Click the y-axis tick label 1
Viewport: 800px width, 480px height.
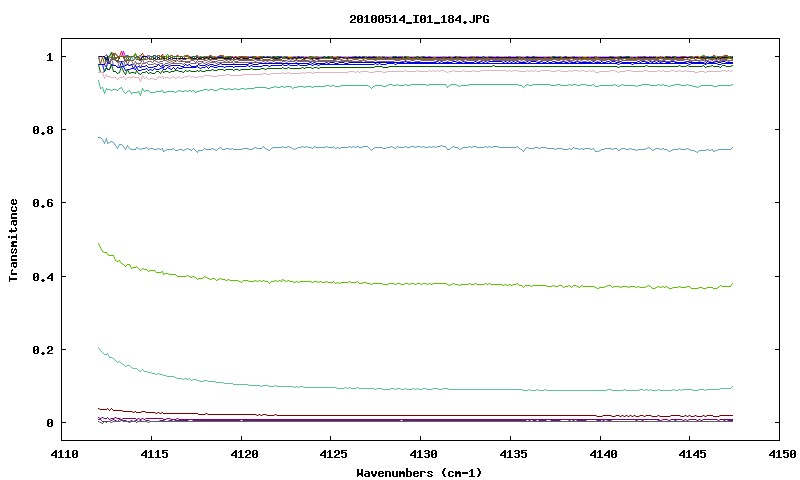click(x=49, y=57)
